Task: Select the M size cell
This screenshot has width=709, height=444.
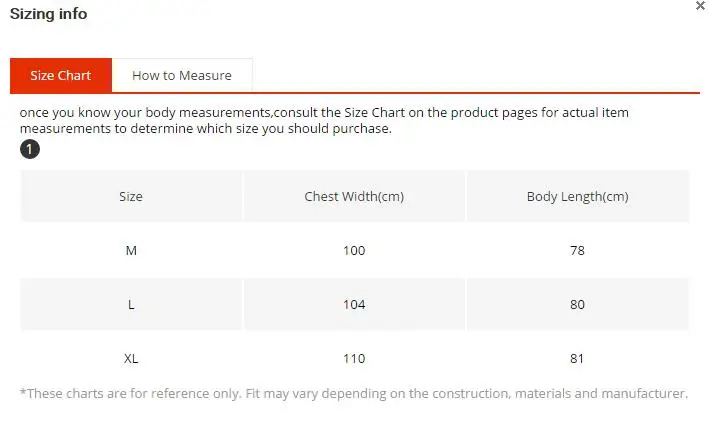Action: pyautogui.click(x=131, y=251)
